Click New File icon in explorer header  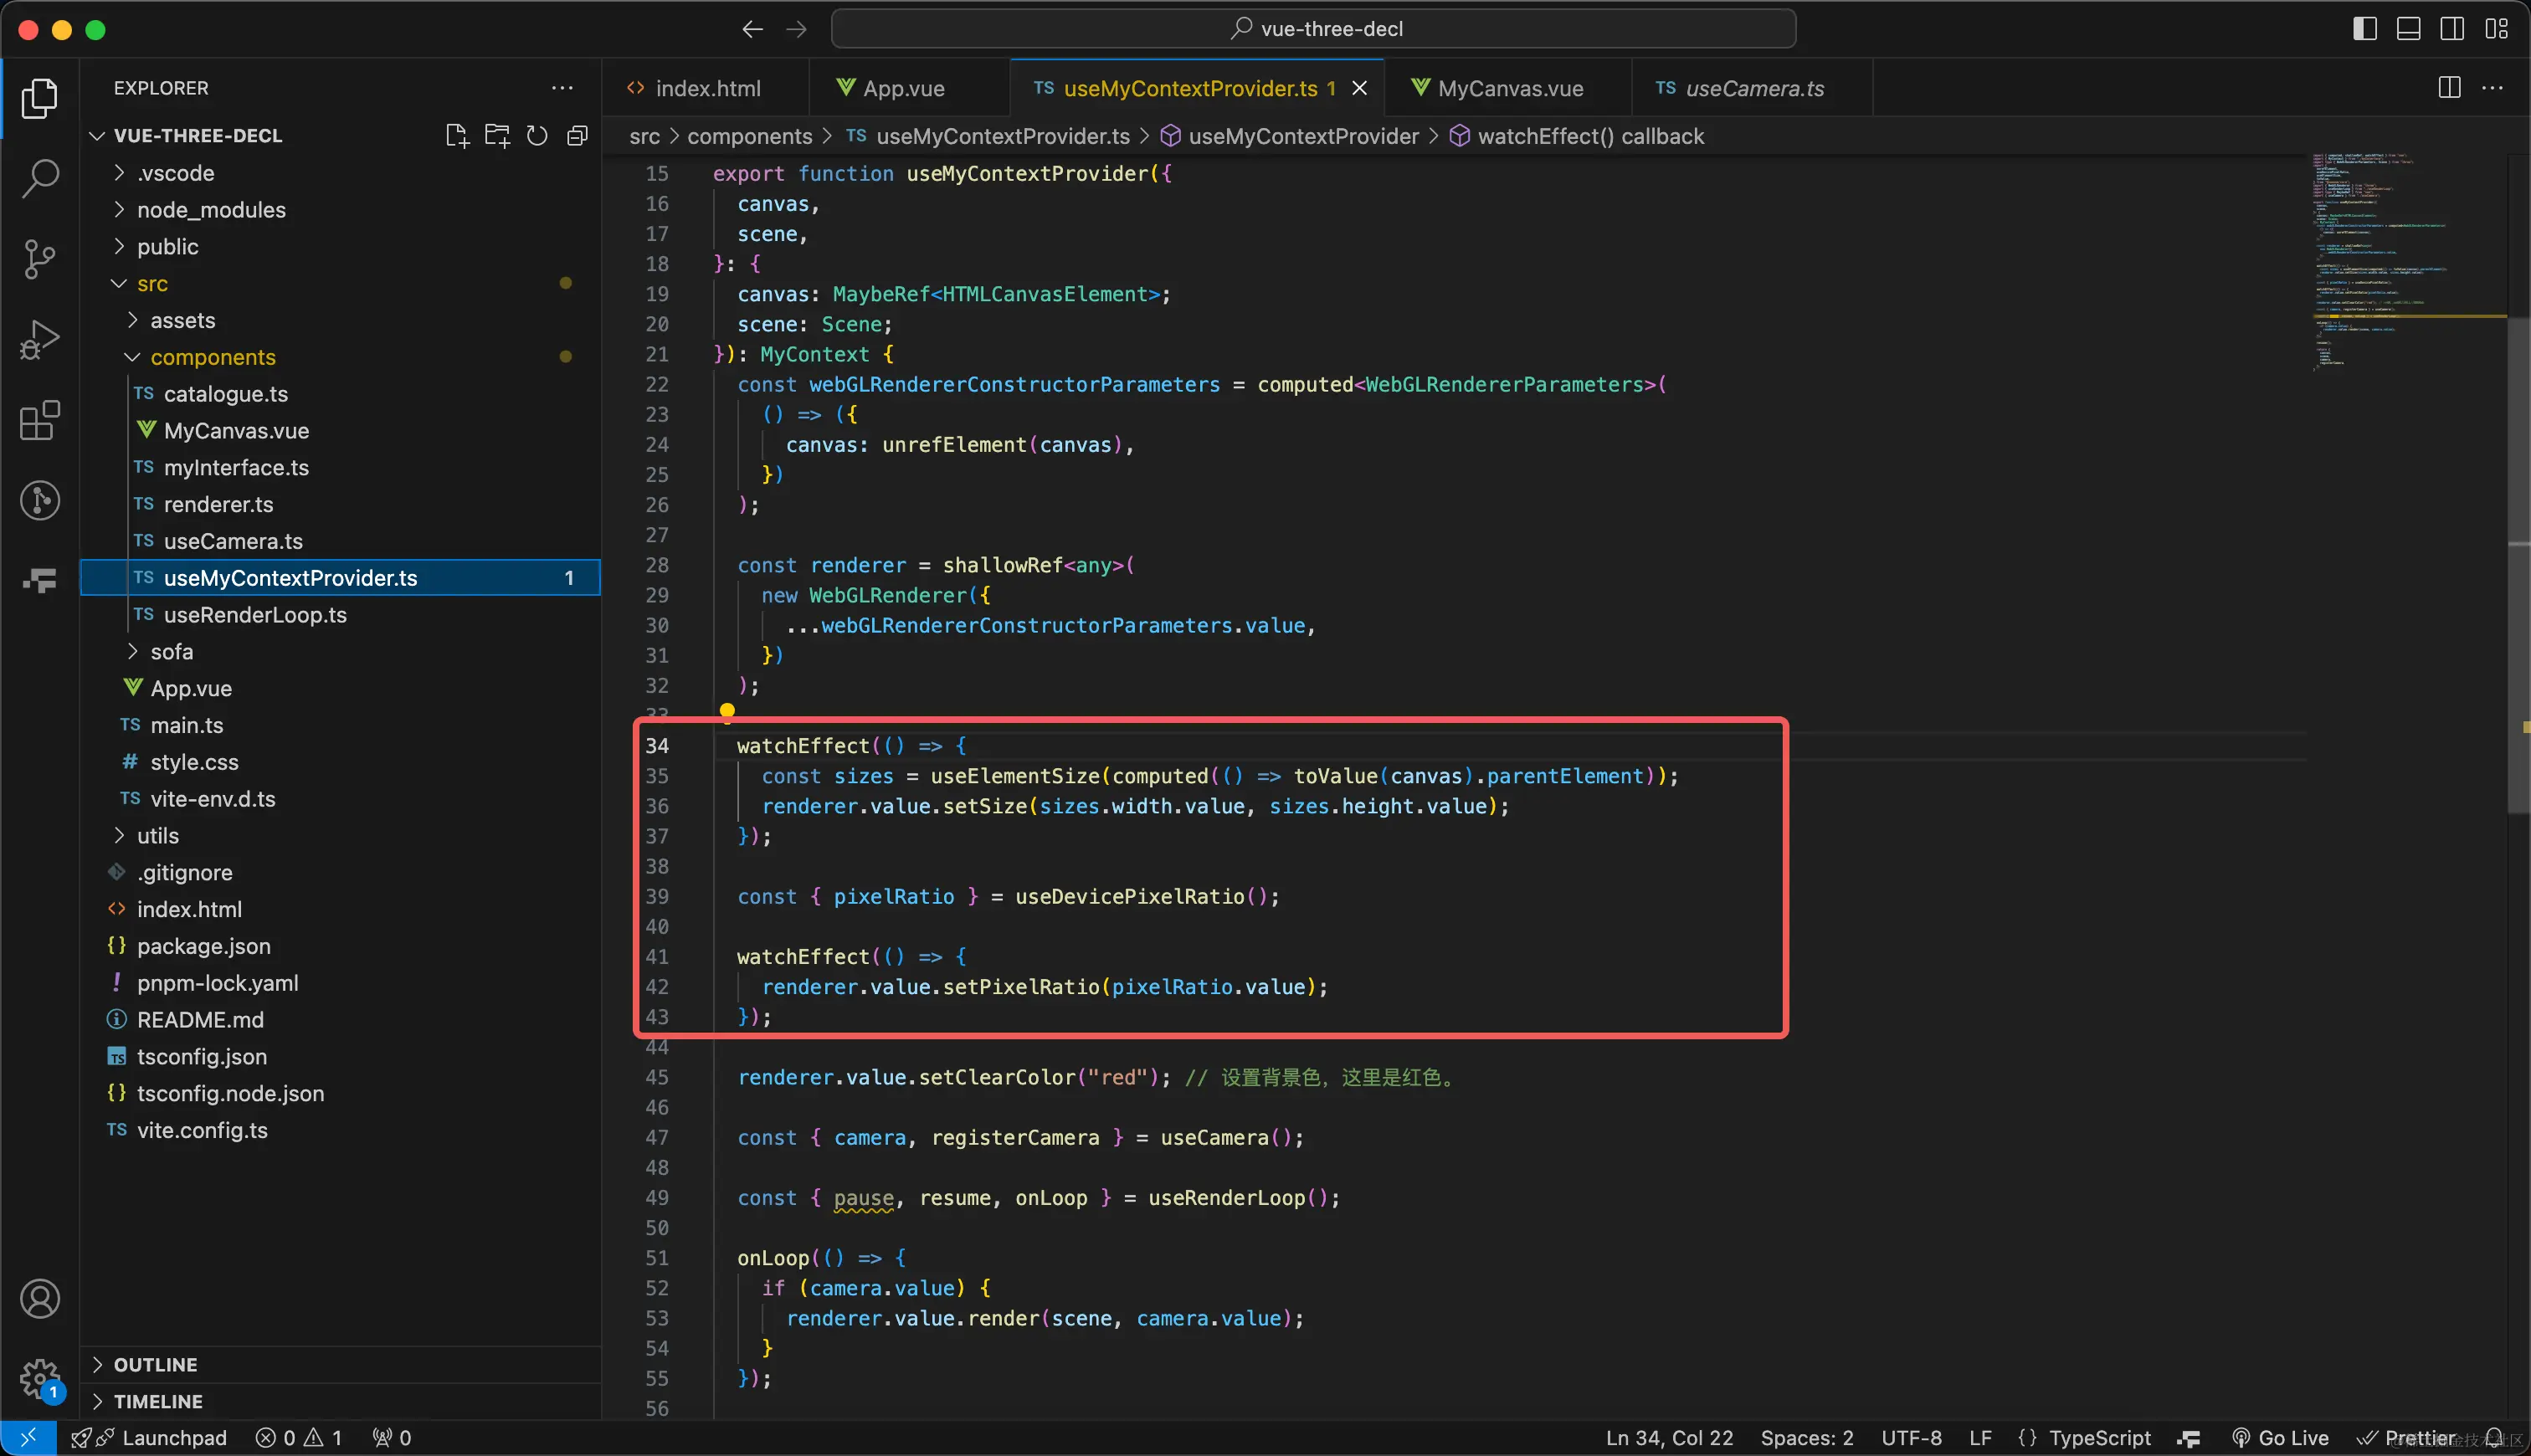(x=456, y=136)
